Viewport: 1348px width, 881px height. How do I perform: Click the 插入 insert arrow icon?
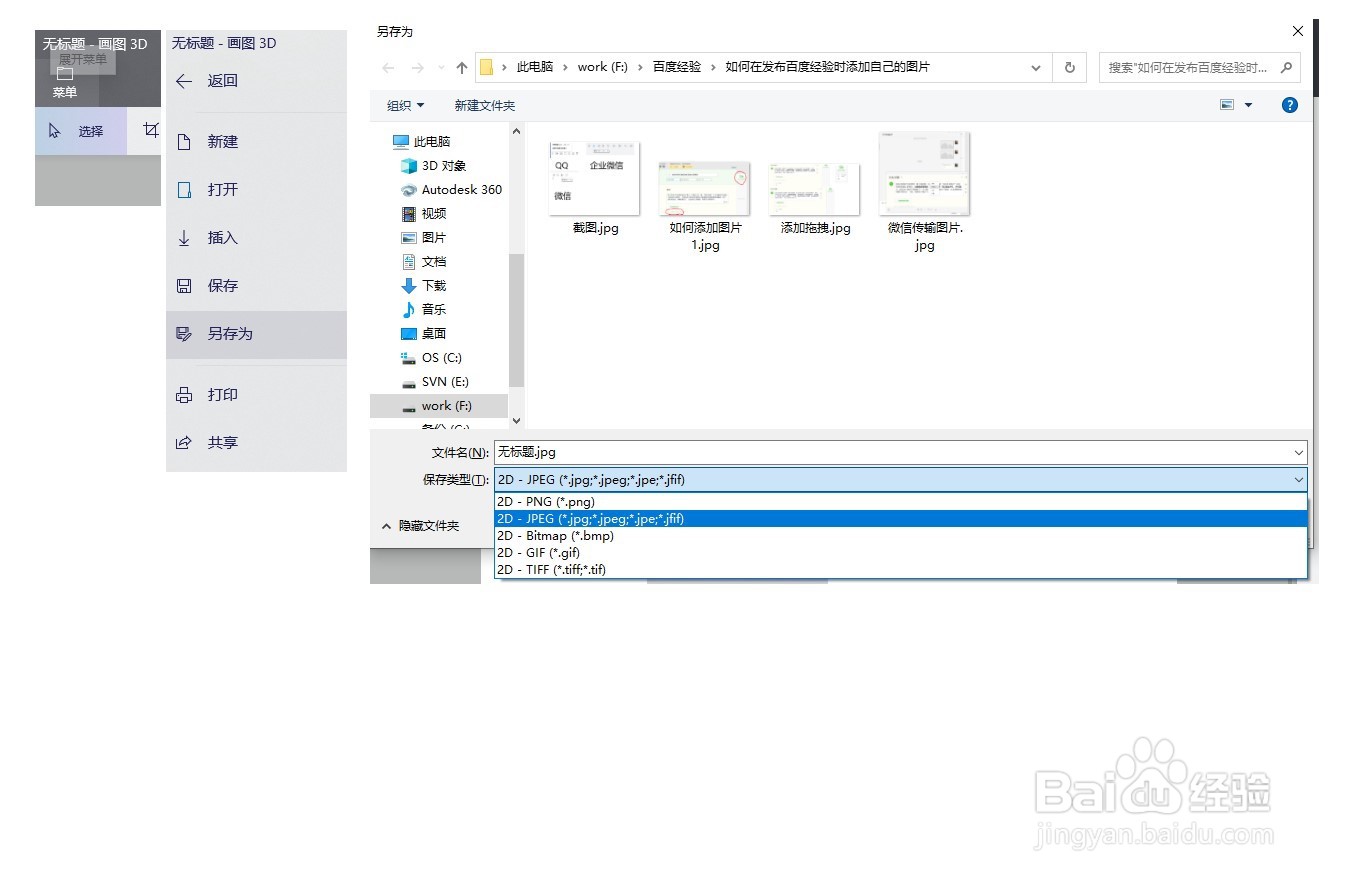(x=184, y=238)
